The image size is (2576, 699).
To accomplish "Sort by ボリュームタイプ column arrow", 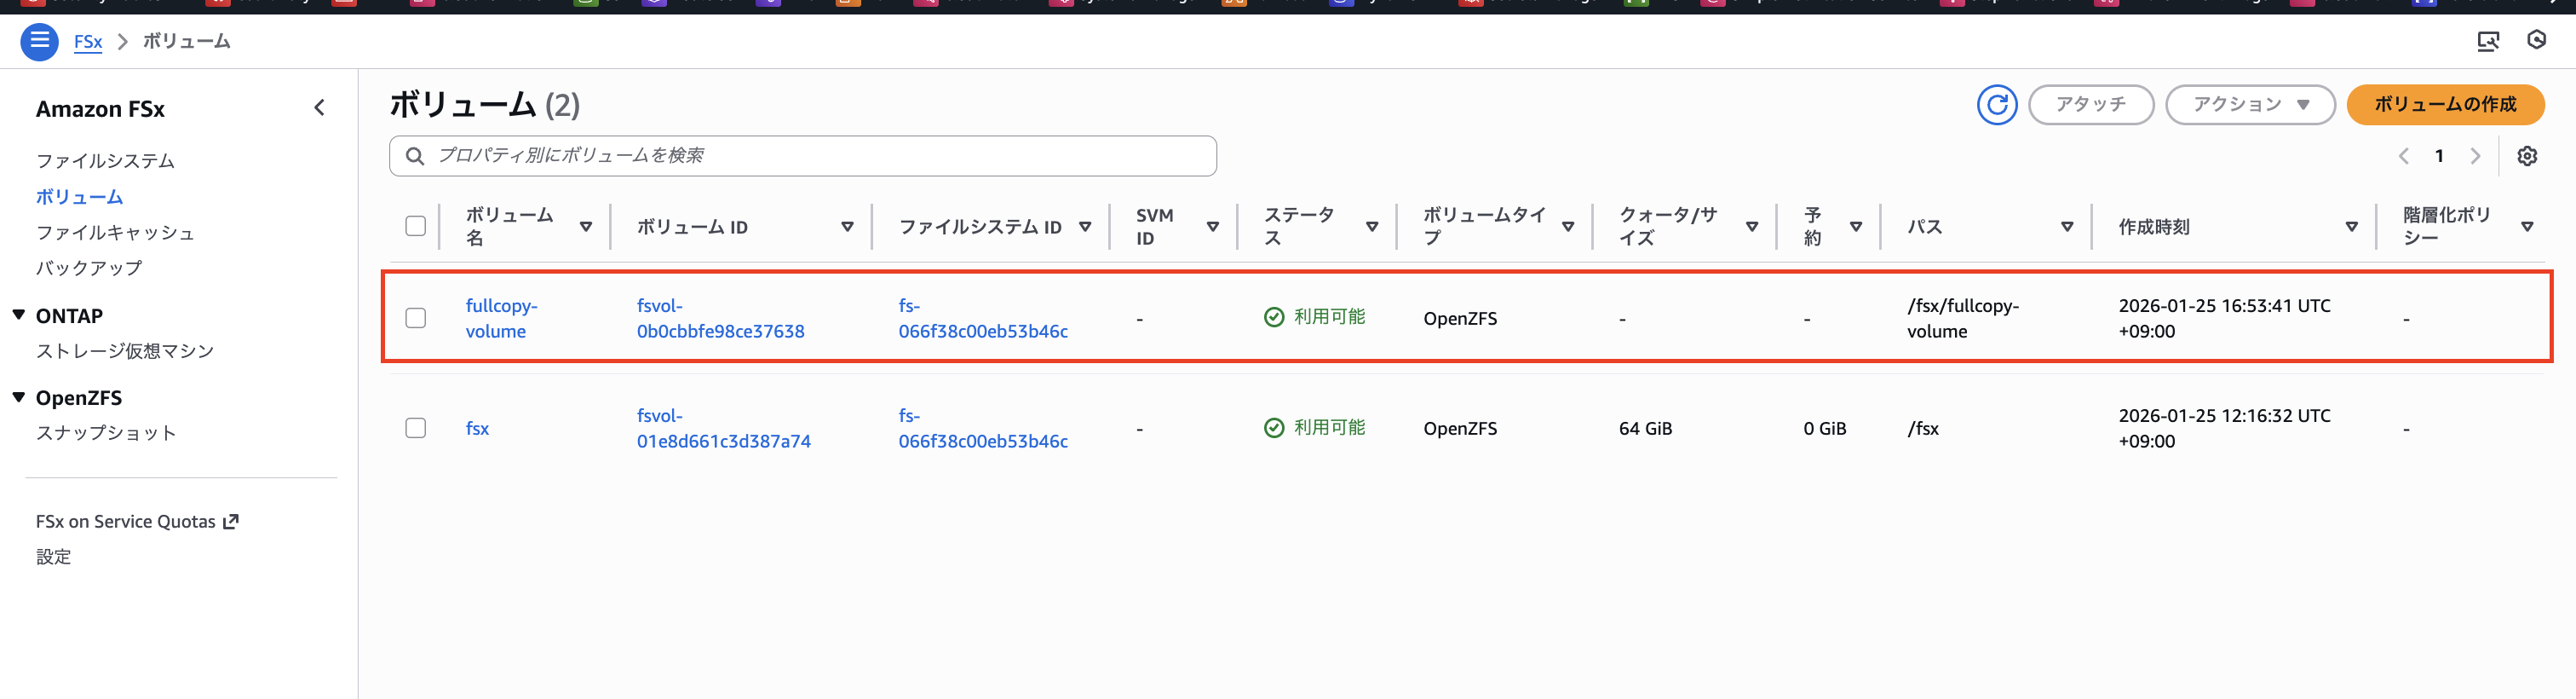I will pos(1568,227).
